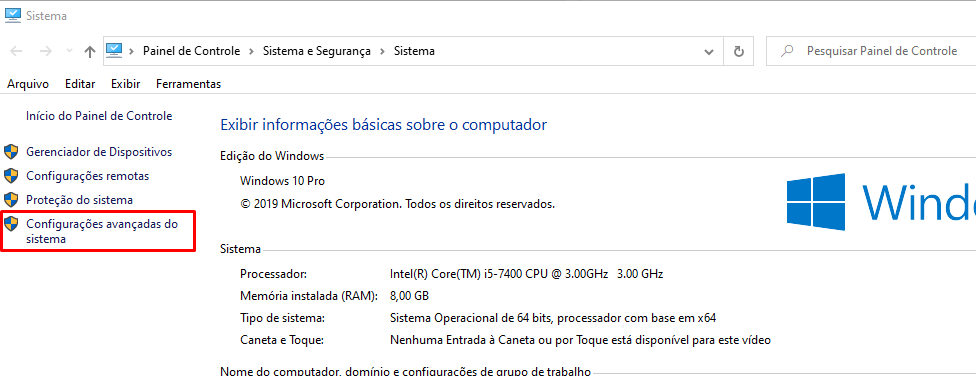Click the 2019 Microsoft Corporation copyright text
This screenshot has height=376, width=976.
pos(397,204)
